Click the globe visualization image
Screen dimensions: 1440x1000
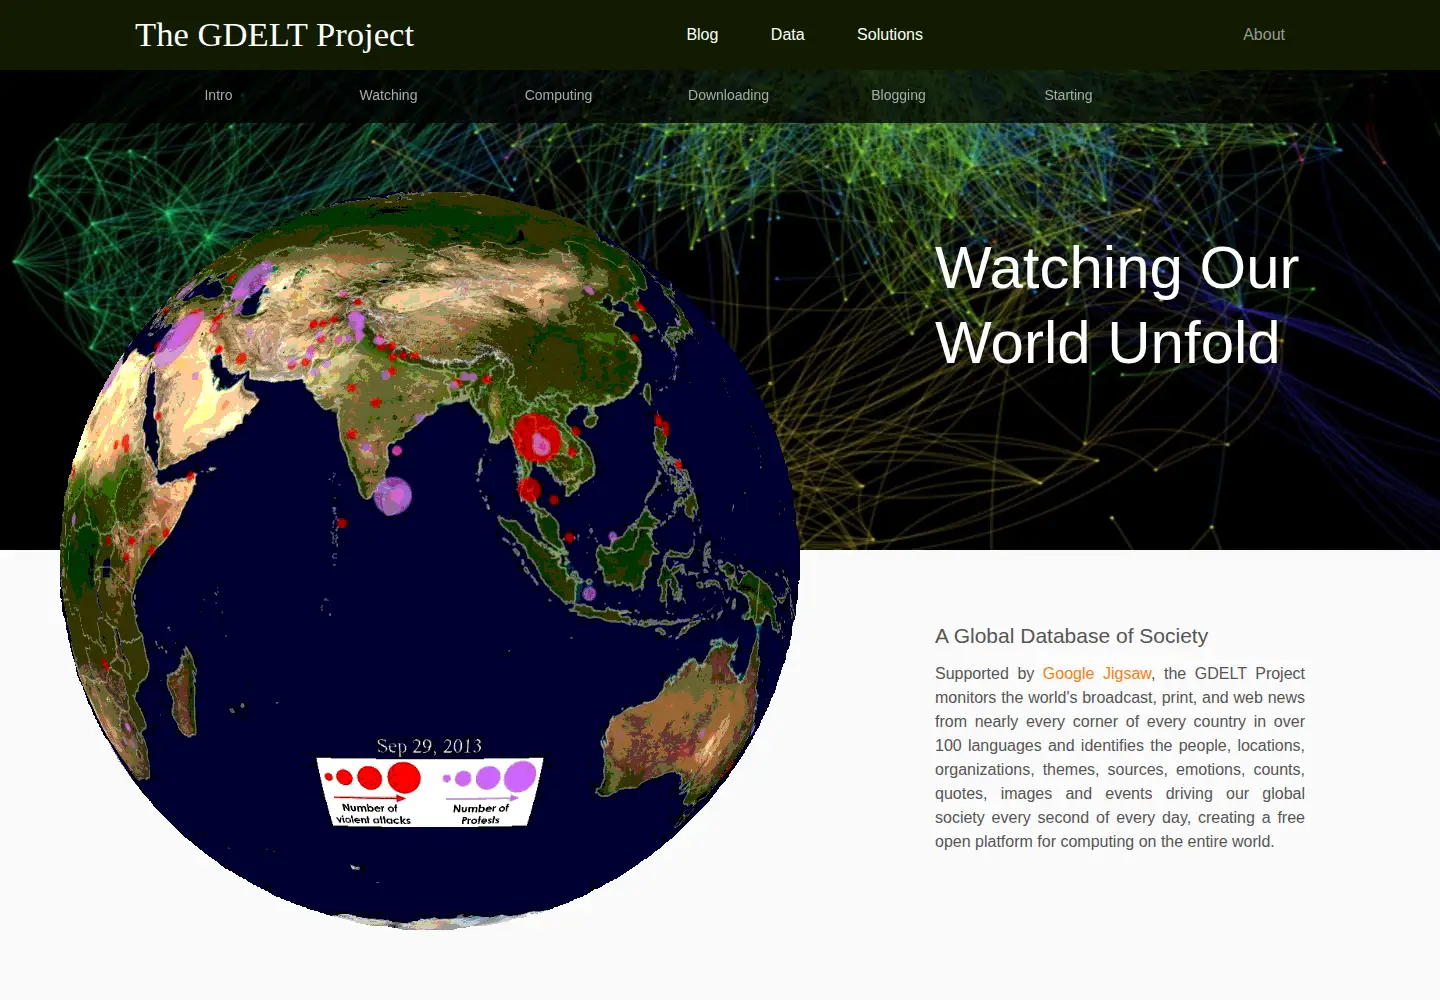430,560
